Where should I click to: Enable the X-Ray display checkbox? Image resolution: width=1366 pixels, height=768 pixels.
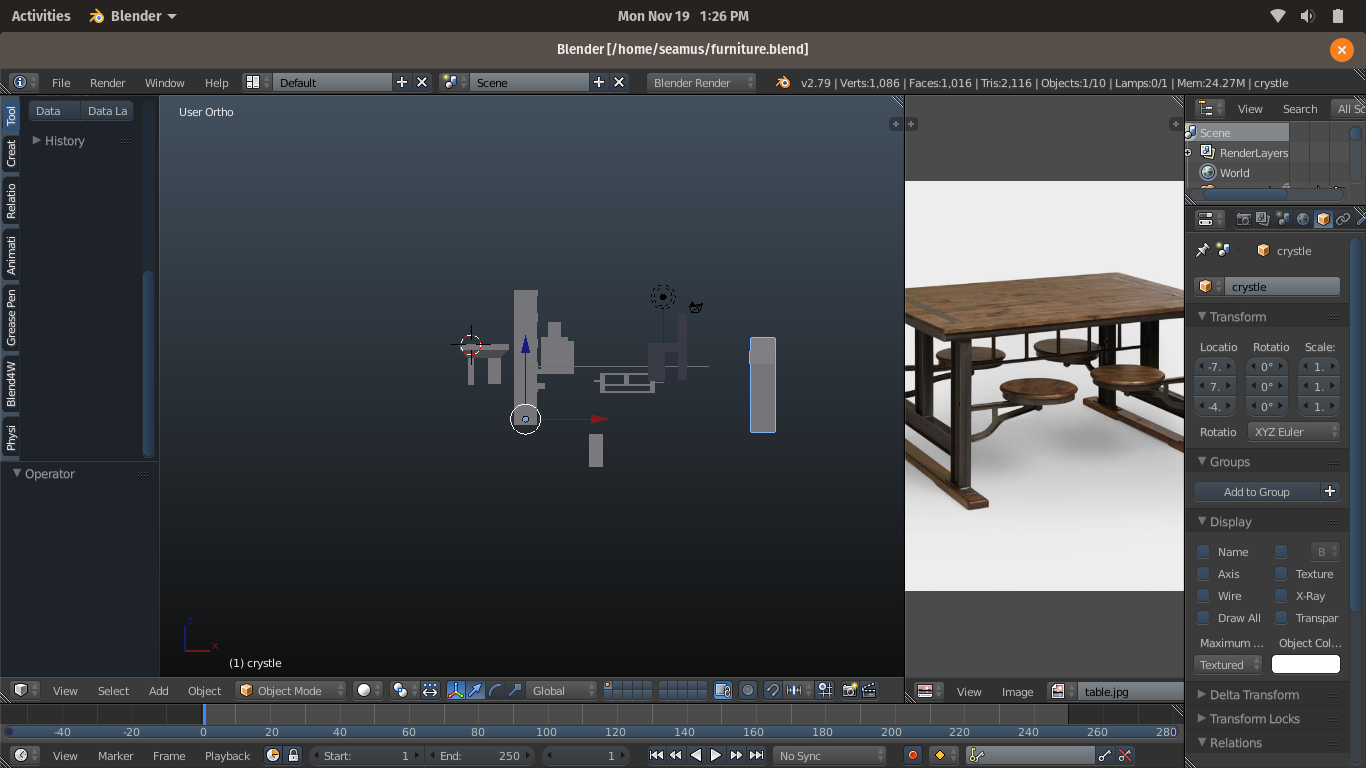tap(1281, 596)
